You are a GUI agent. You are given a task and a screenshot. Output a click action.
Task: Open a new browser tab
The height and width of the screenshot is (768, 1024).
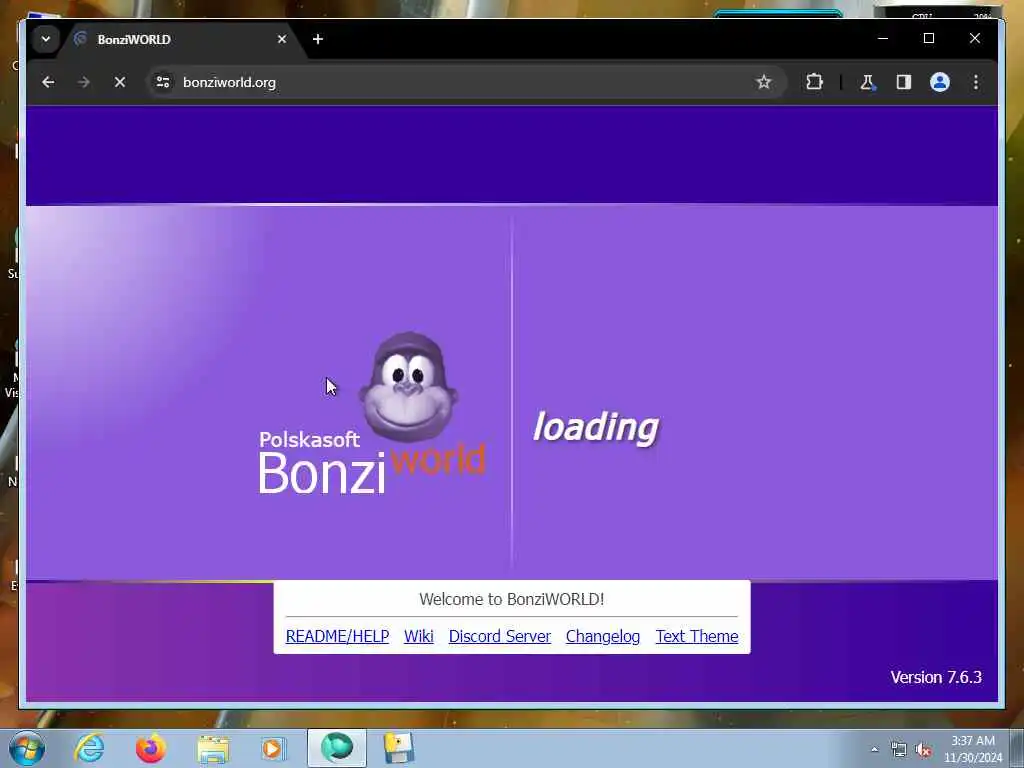317,39
